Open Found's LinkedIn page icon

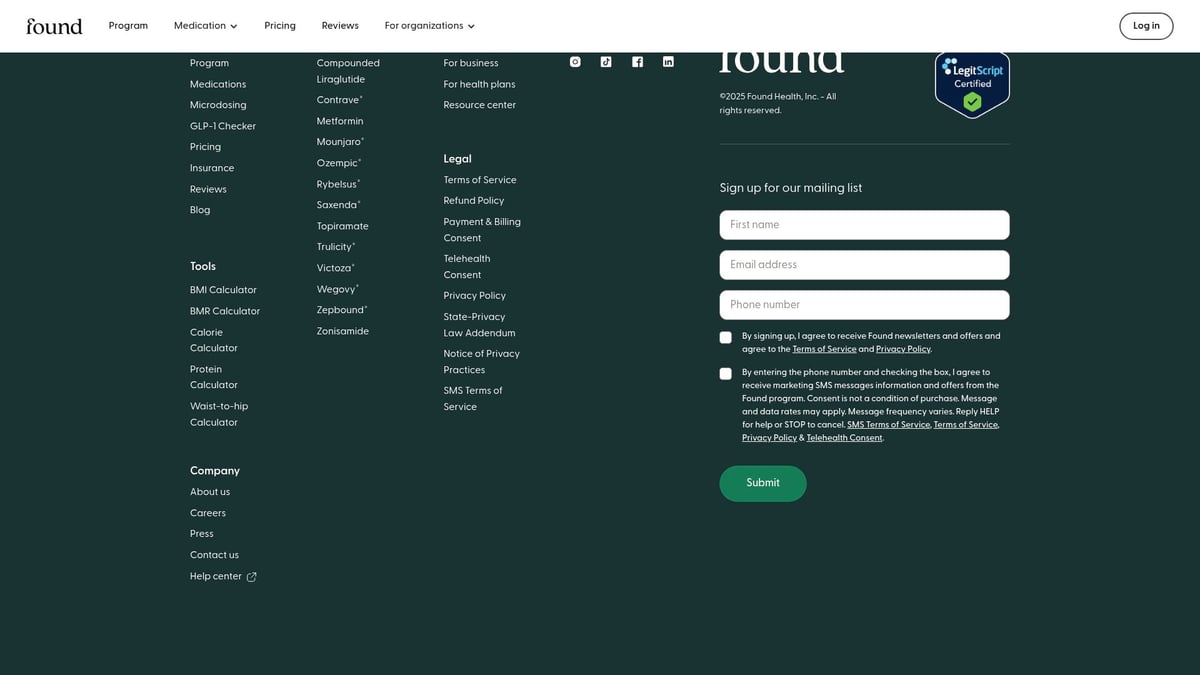click(668, 62)
